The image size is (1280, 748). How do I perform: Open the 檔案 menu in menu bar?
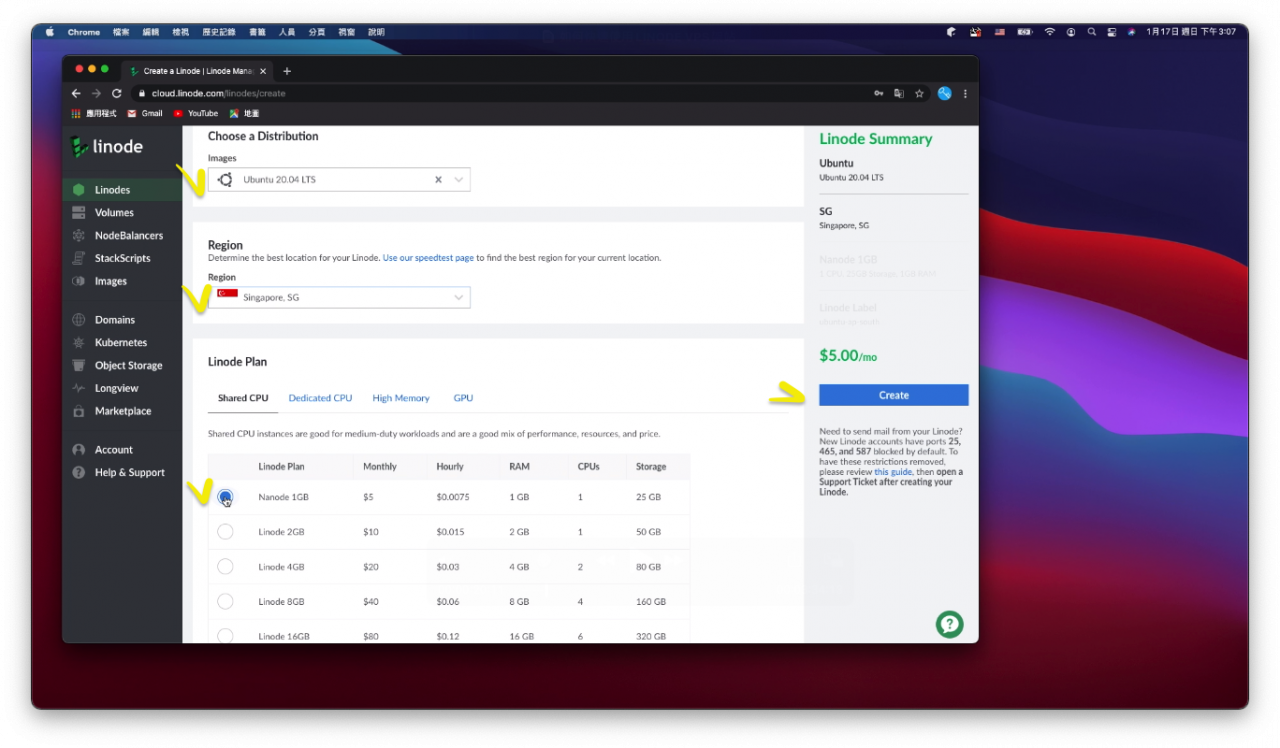[121, 32]
